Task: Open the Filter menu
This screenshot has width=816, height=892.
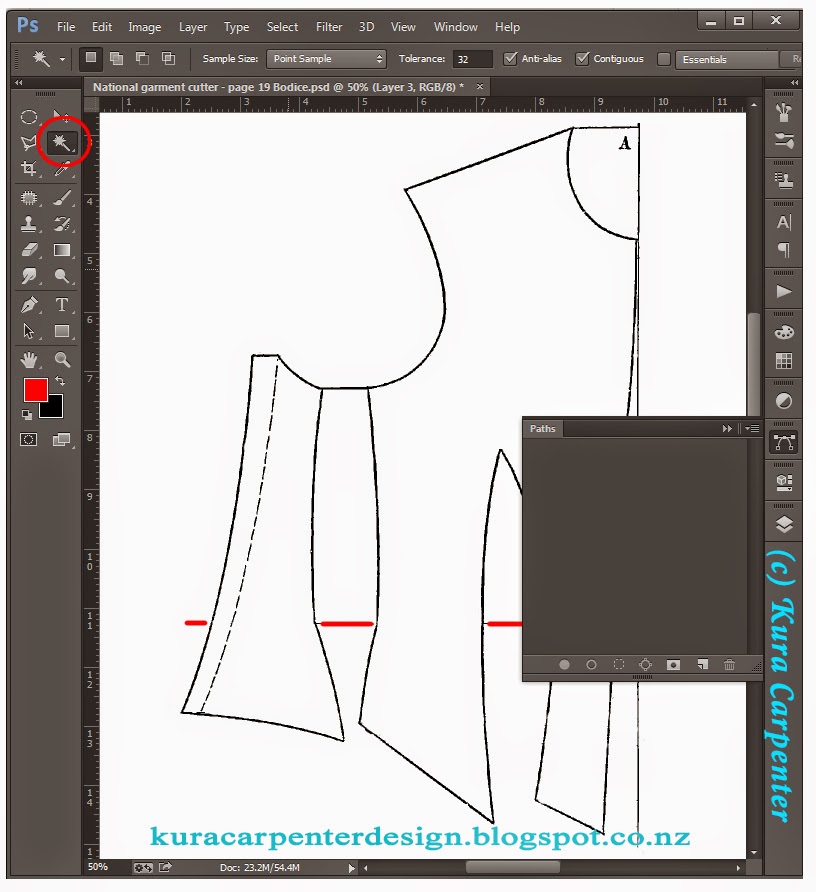Action: click(x=331, y=27)
